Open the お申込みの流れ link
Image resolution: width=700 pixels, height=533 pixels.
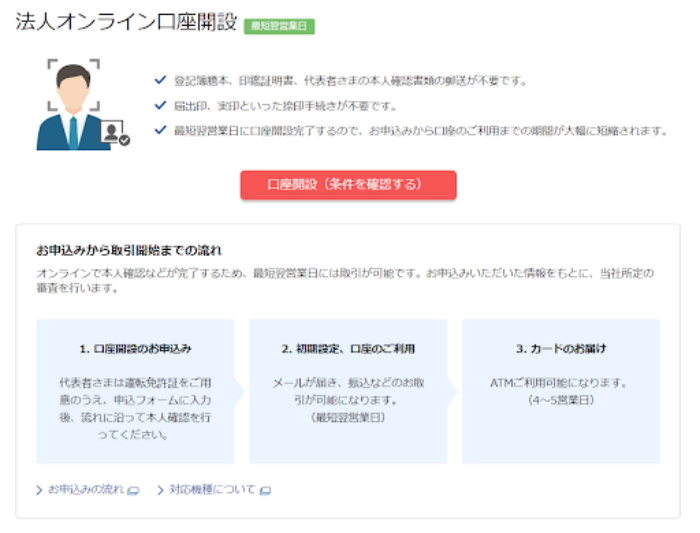click(x=86, y=490)
